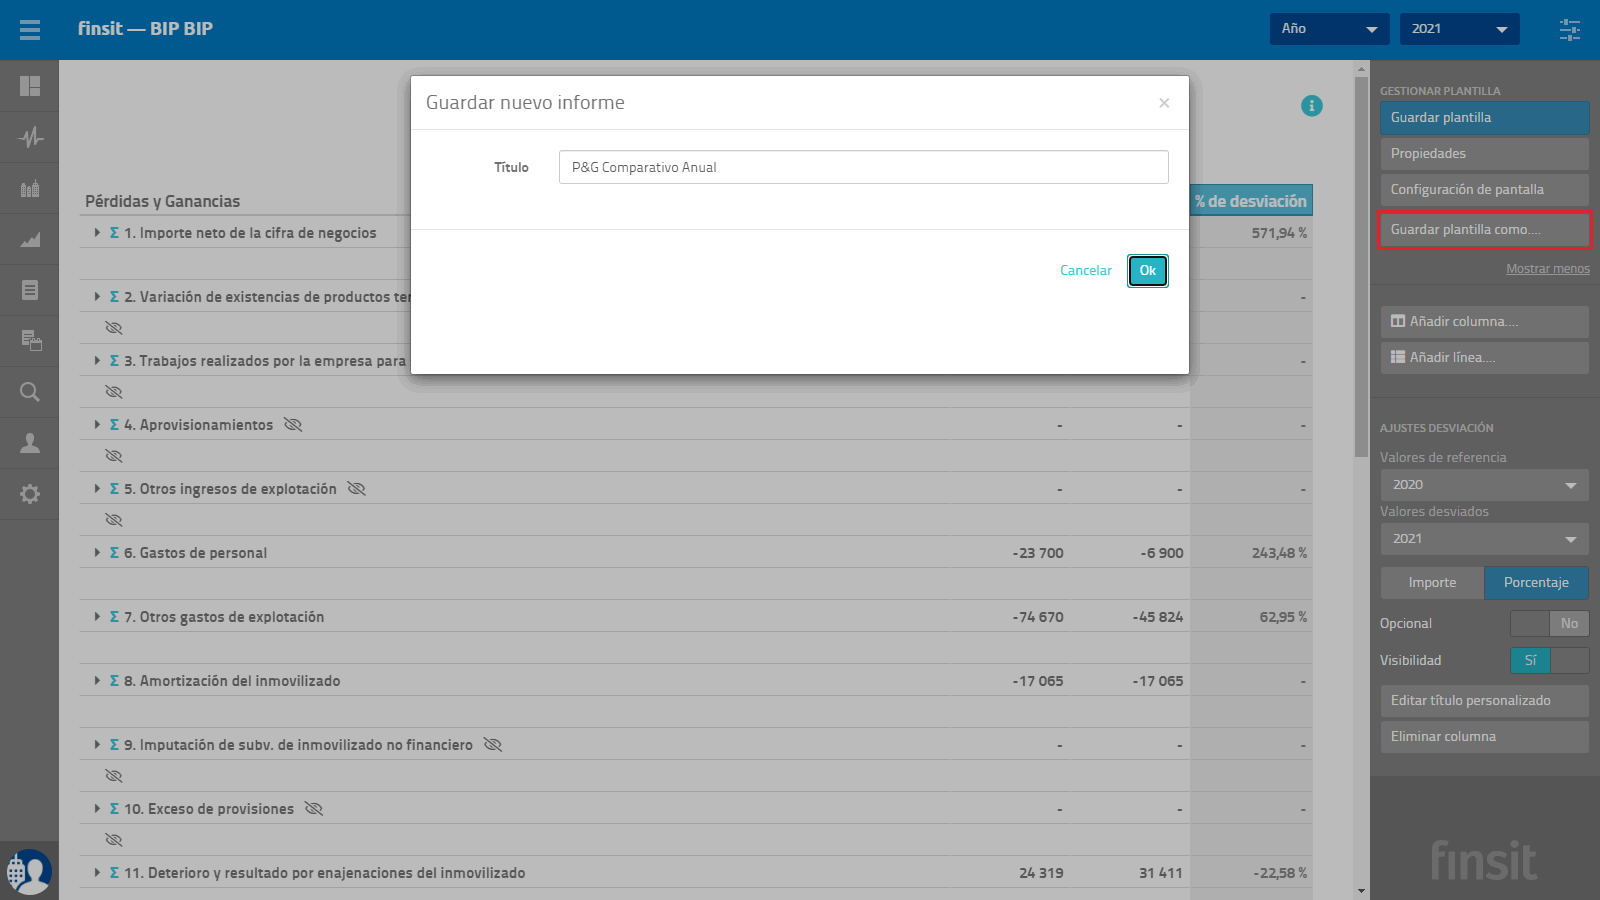Click Configuración de pantalla item
Viewport: 1600px width, 900px height.
click(x=1484, y=190)
